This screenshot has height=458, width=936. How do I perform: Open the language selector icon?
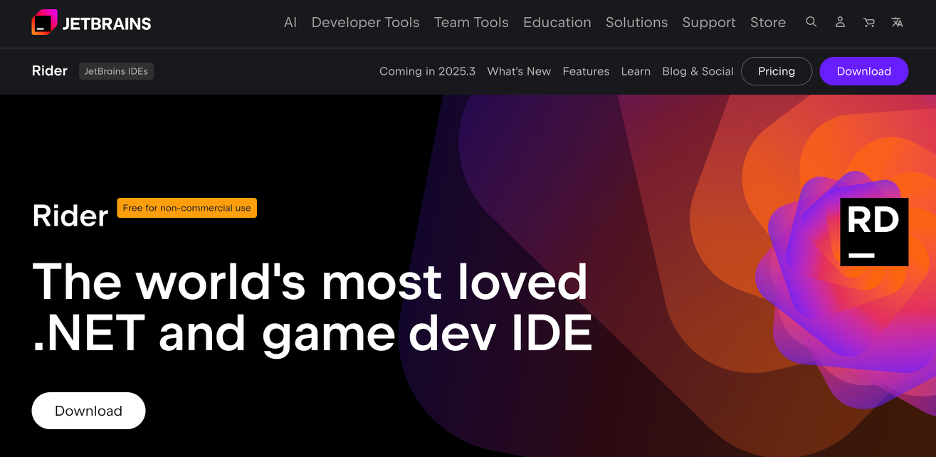pos(897,22)
